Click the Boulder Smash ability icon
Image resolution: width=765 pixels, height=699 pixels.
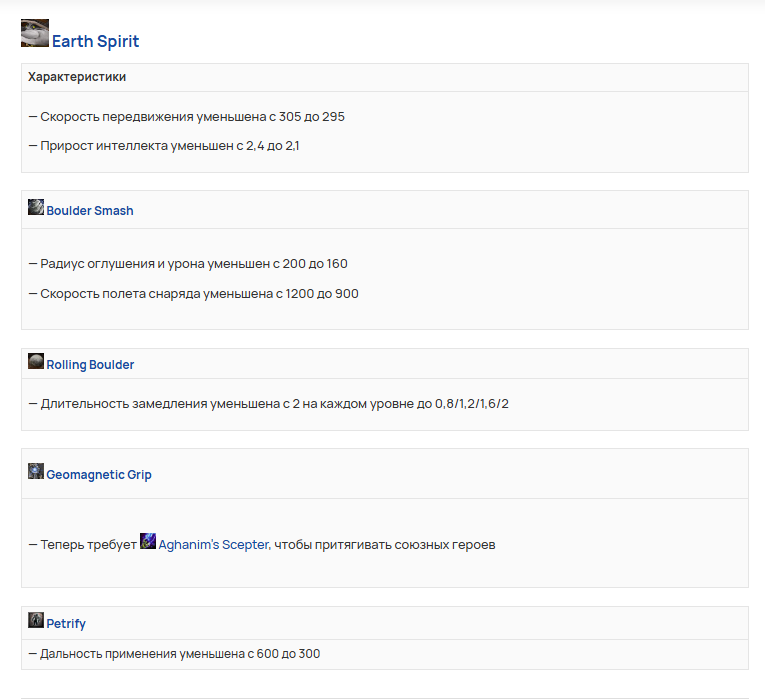coord(36,207)
